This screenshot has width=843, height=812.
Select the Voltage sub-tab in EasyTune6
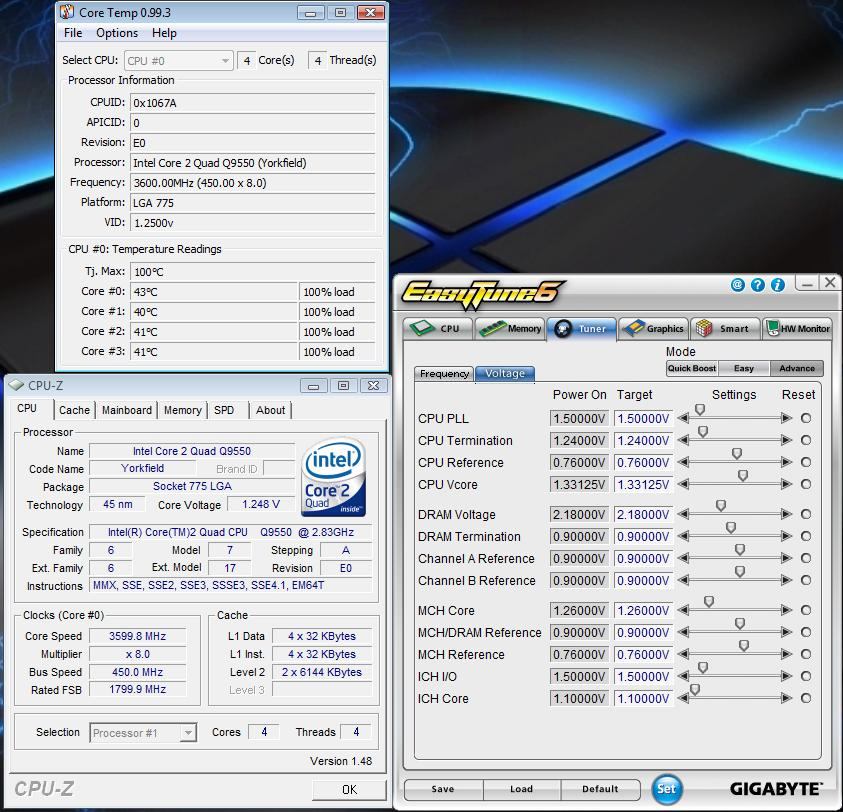[505, 374]
